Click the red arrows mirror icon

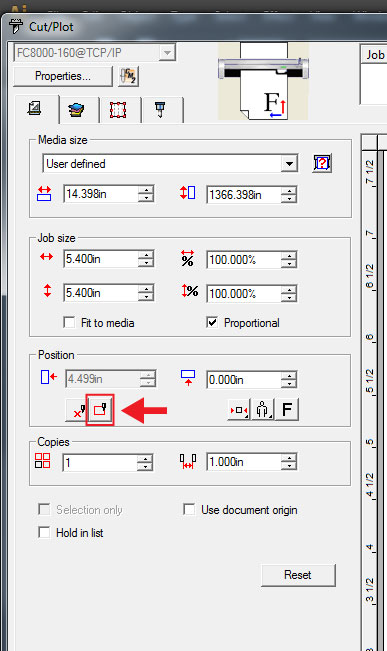[239, 410]
